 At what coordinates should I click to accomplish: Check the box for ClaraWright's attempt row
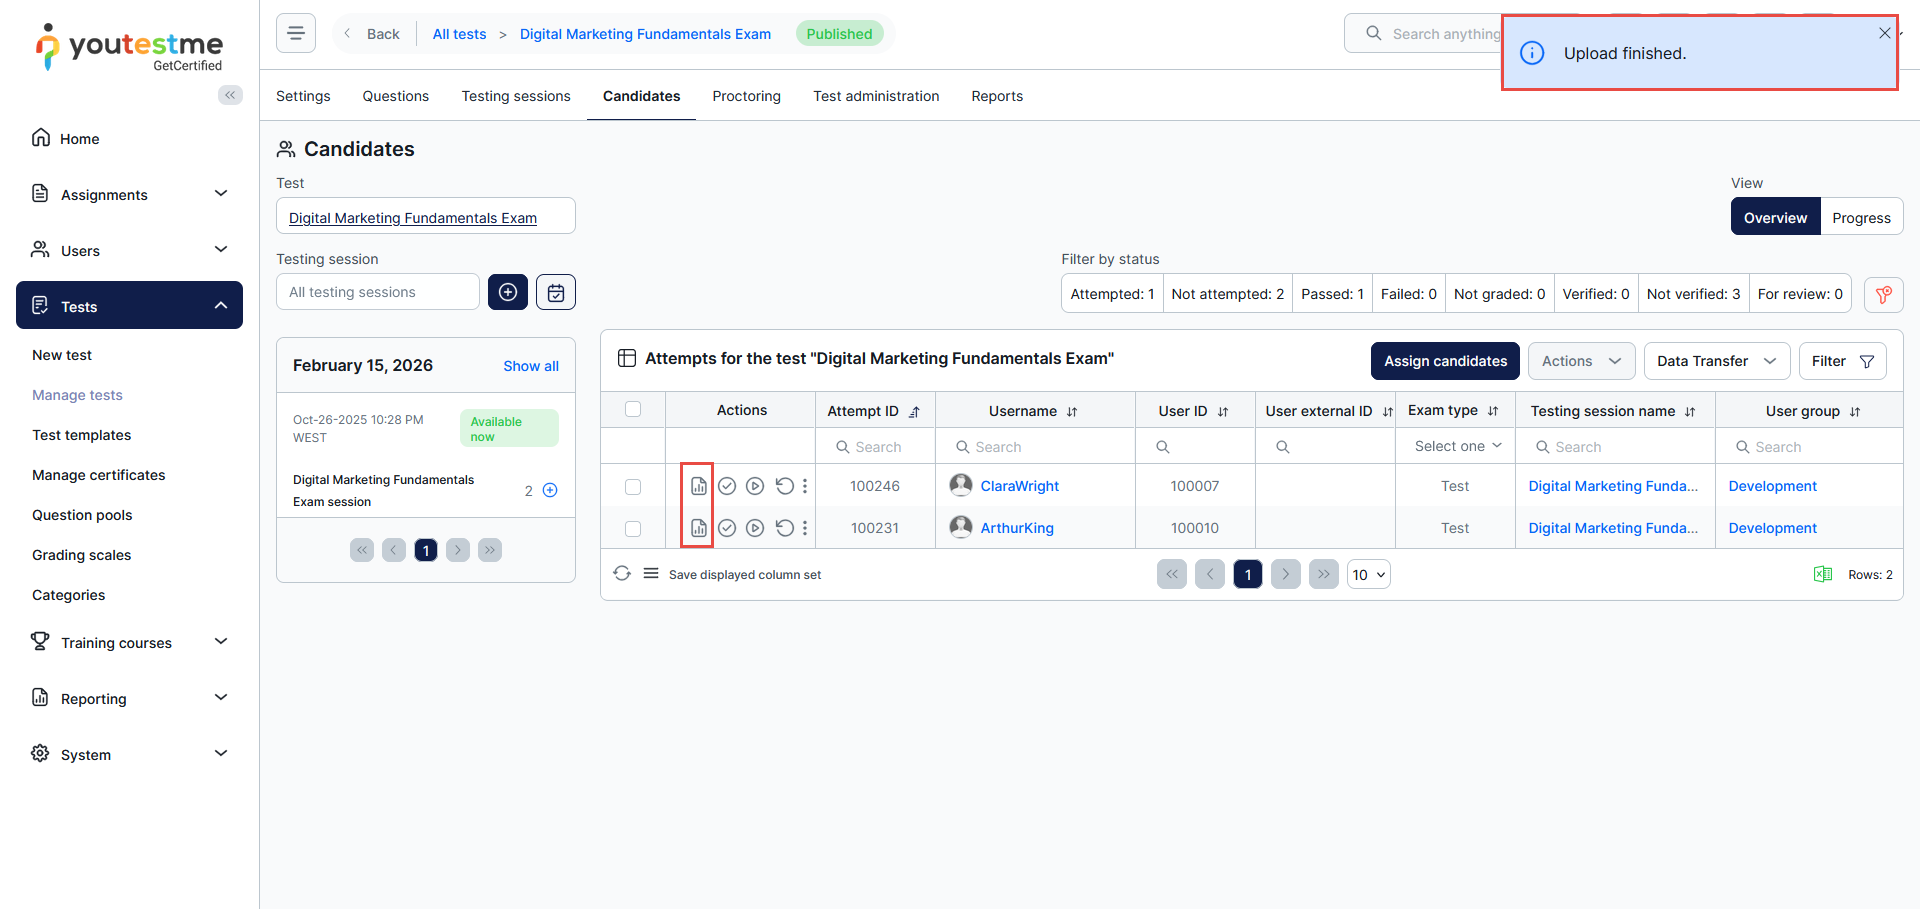(x=633, y=487)
